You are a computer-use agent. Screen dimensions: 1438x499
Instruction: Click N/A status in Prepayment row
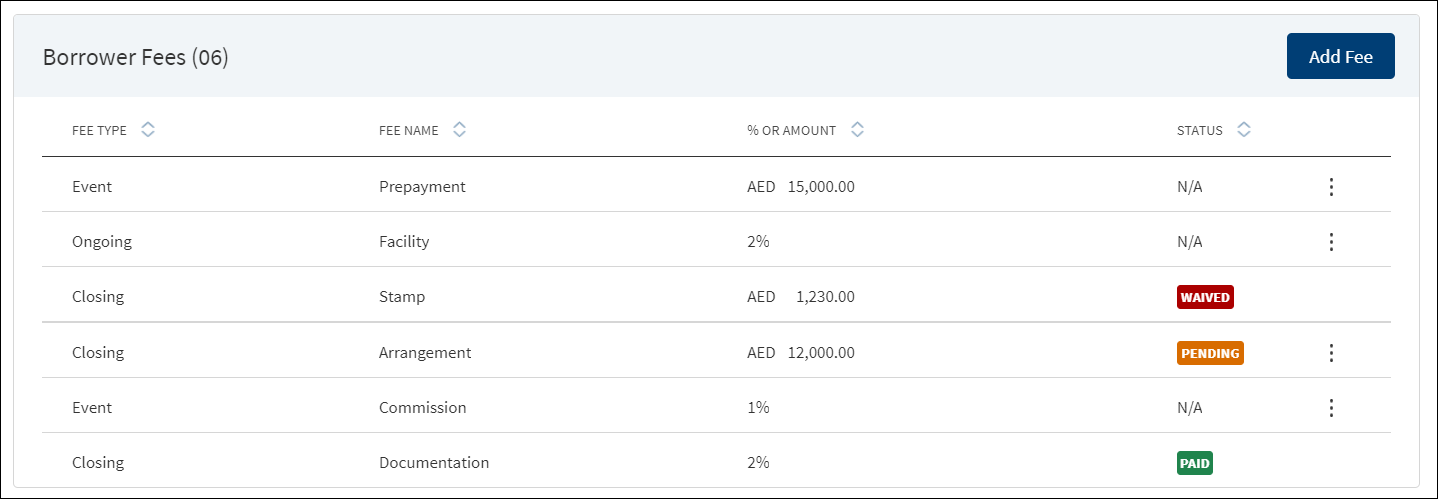click(x=1190, y=187)
